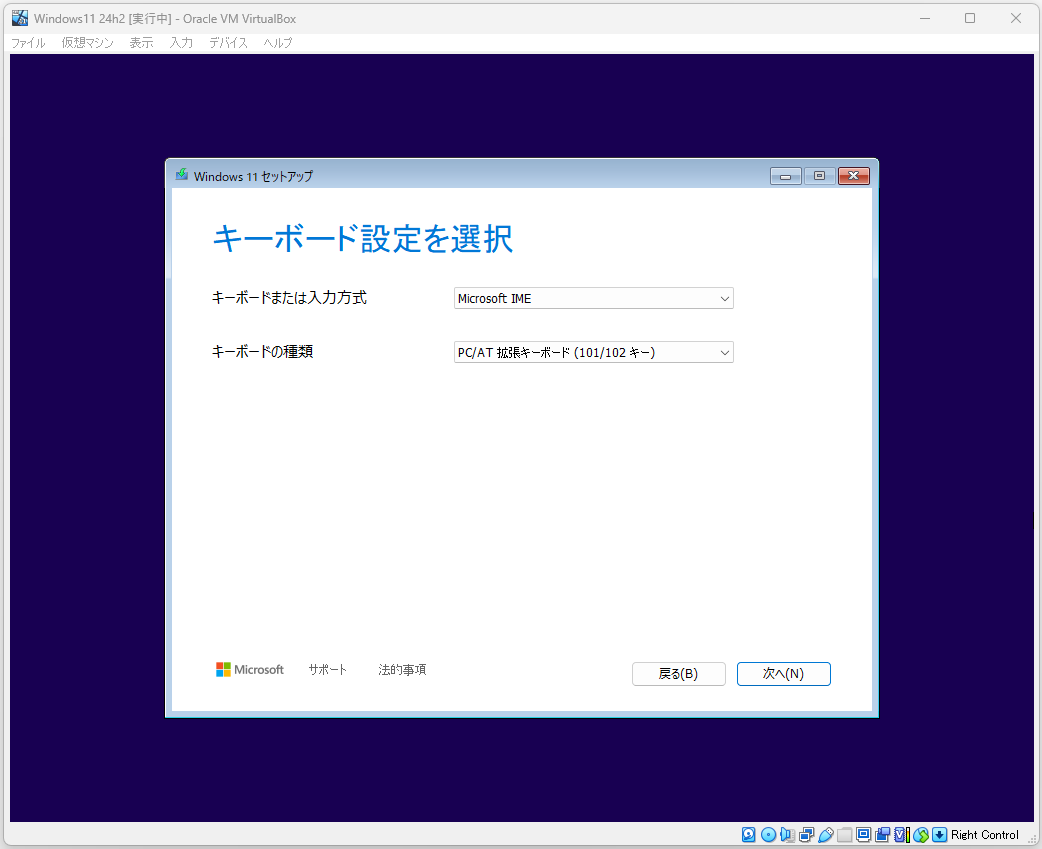Click the 次へ(N) button

tap(783, 673)
